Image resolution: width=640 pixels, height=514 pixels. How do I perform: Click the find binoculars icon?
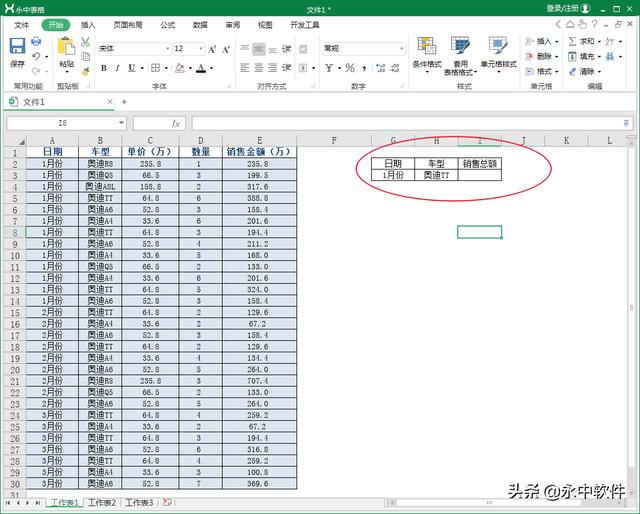(x=610, y=56)
